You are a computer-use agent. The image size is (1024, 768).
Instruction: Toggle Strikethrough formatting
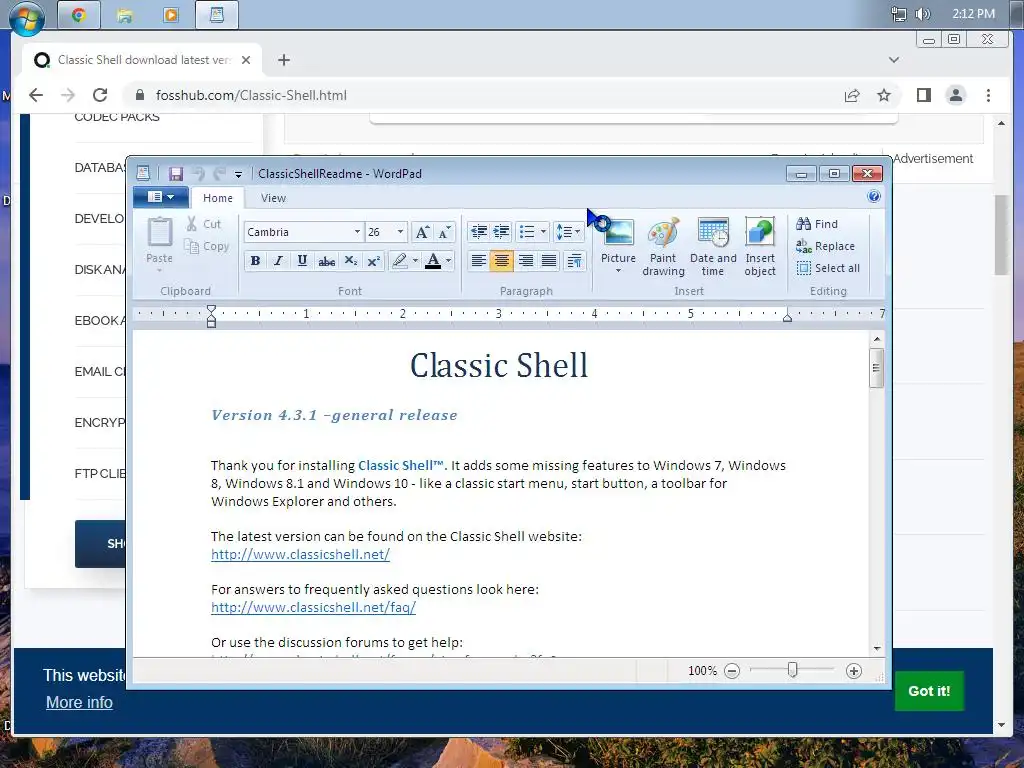[x=327, y=261]
